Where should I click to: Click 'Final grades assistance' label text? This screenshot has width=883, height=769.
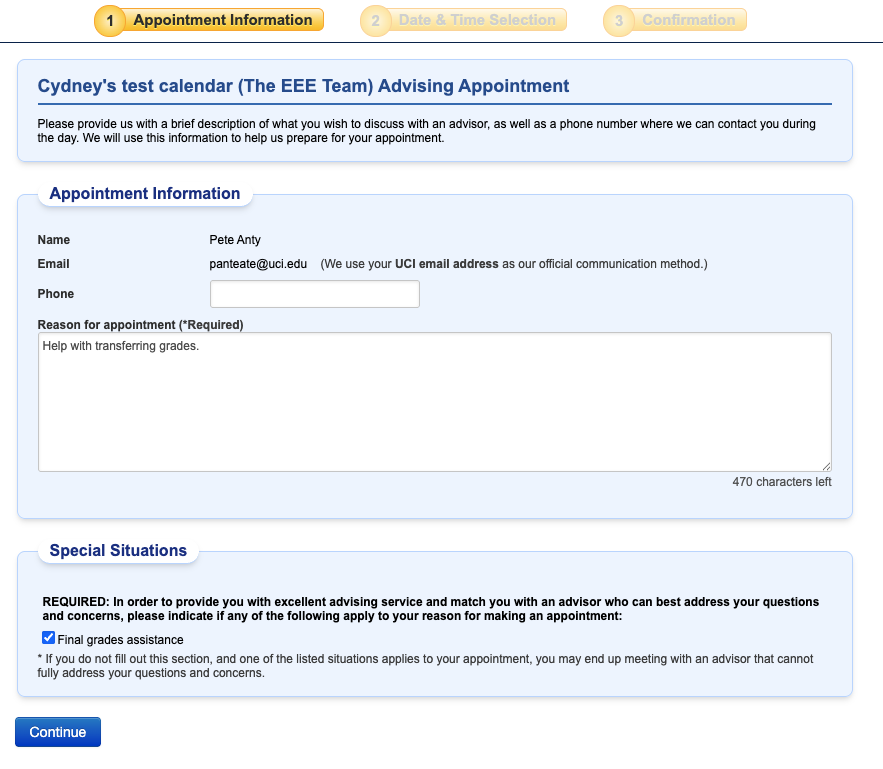pos(121,640)
